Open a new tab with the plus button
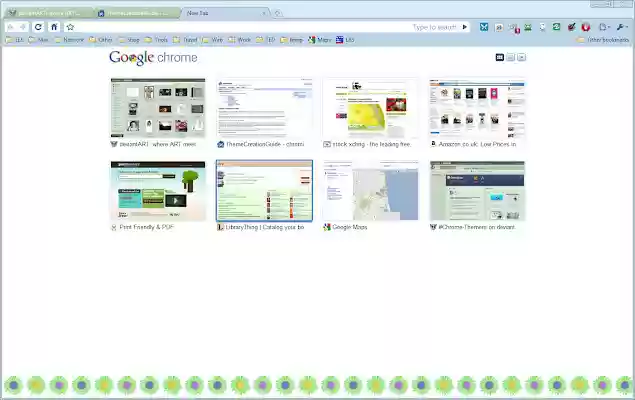Screen dimensions: 635x400 click(277, 13)
